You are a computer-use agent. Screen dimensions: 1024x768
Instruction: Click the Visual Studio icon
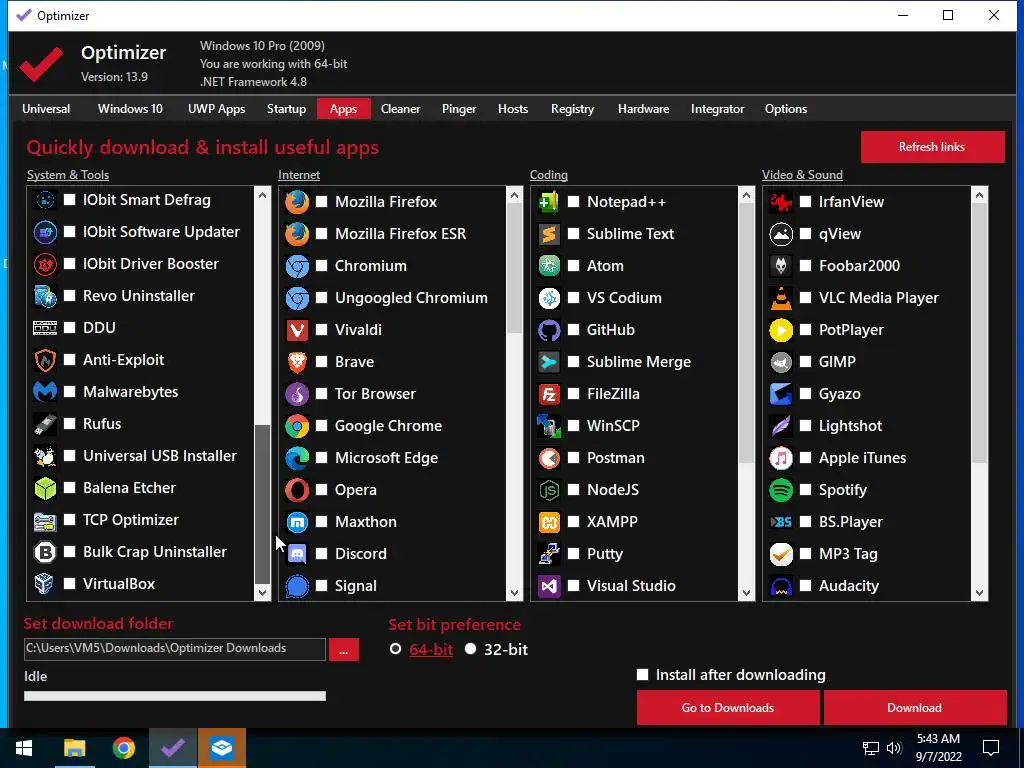coord(549,586)
